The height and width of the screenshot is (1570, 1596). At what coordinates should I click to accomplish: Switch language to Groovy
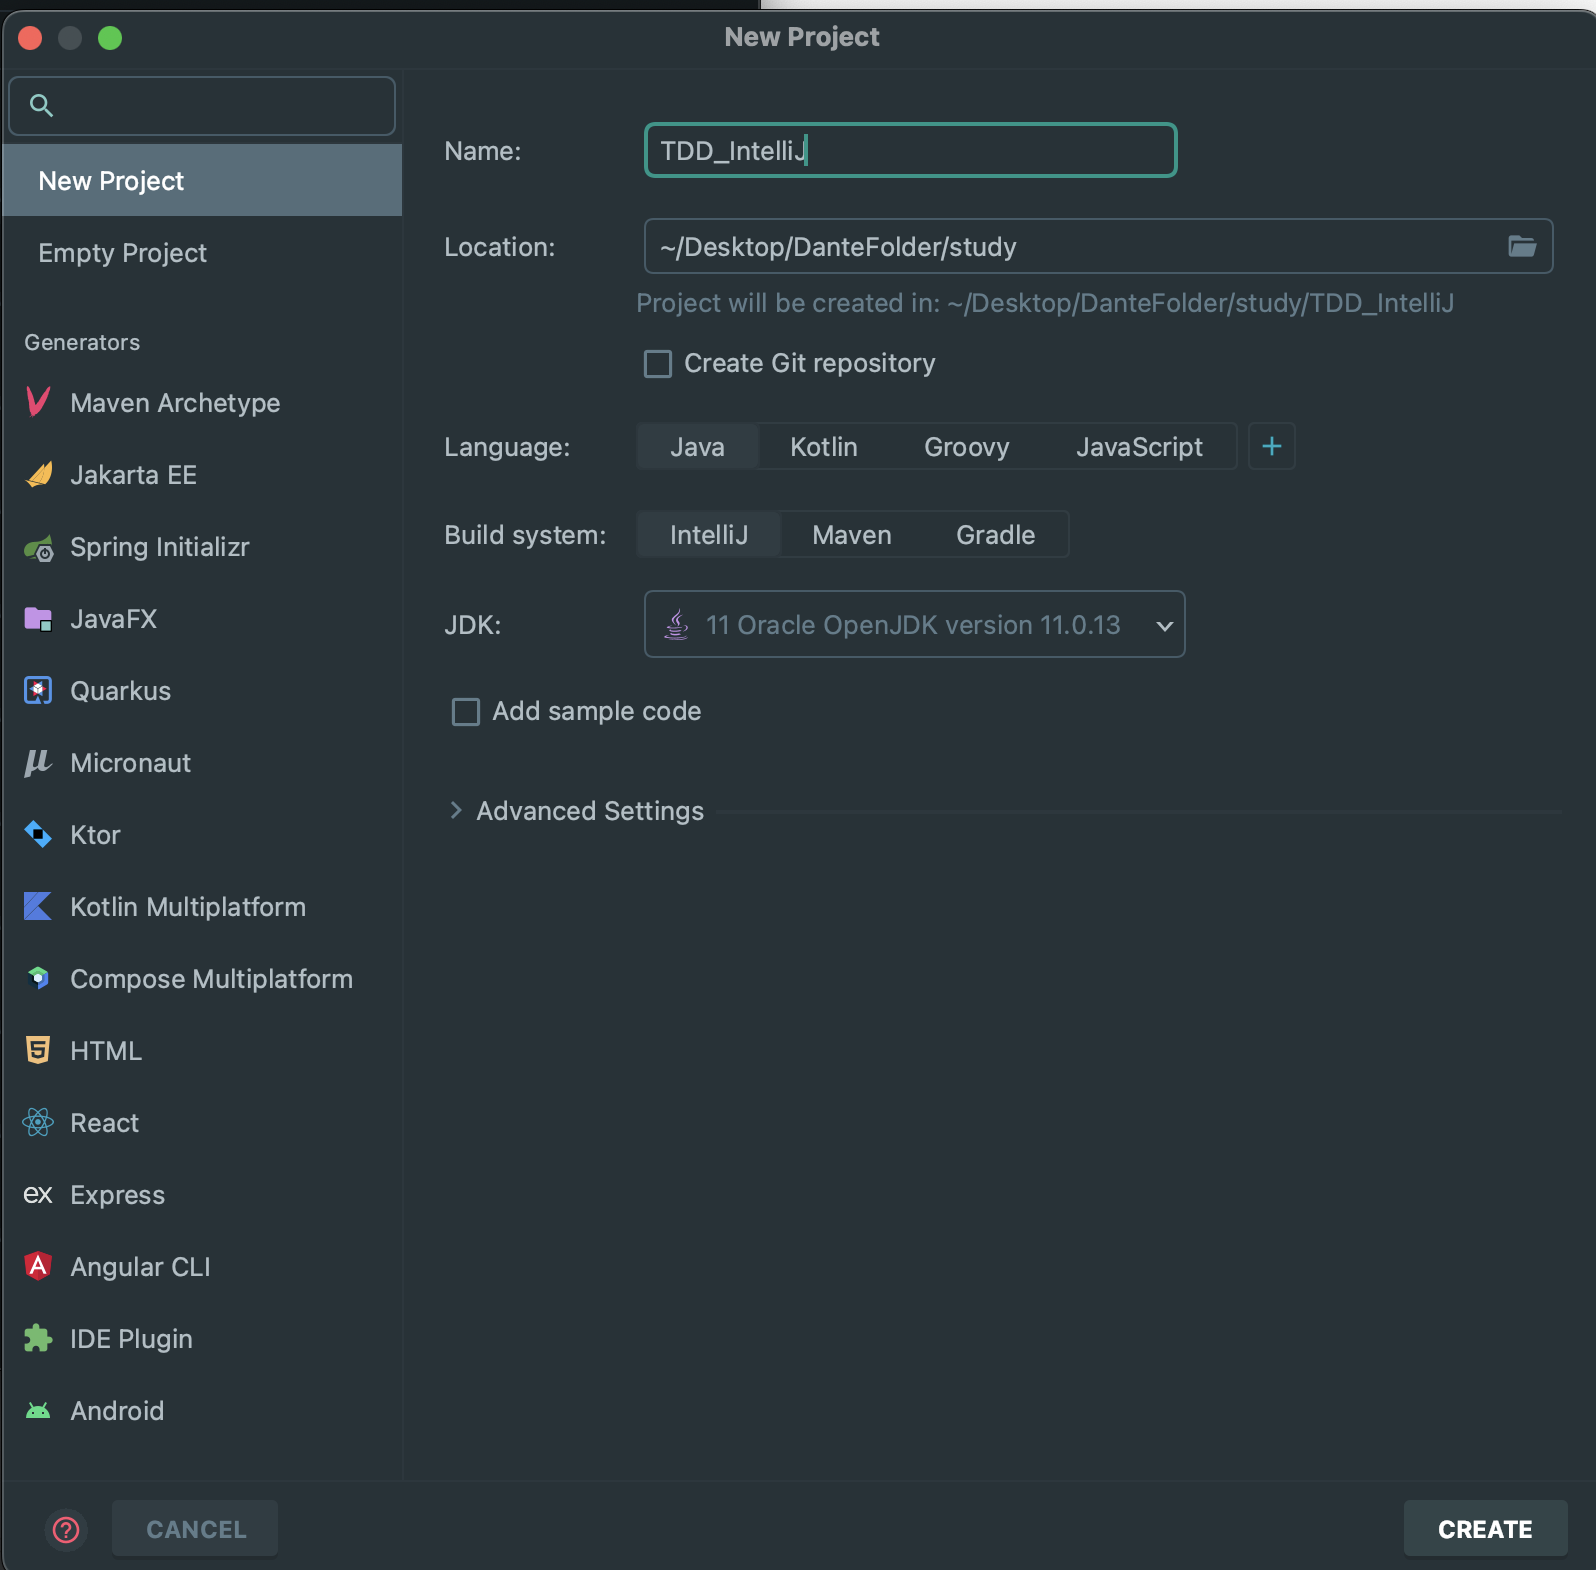(x=967, y=446)
